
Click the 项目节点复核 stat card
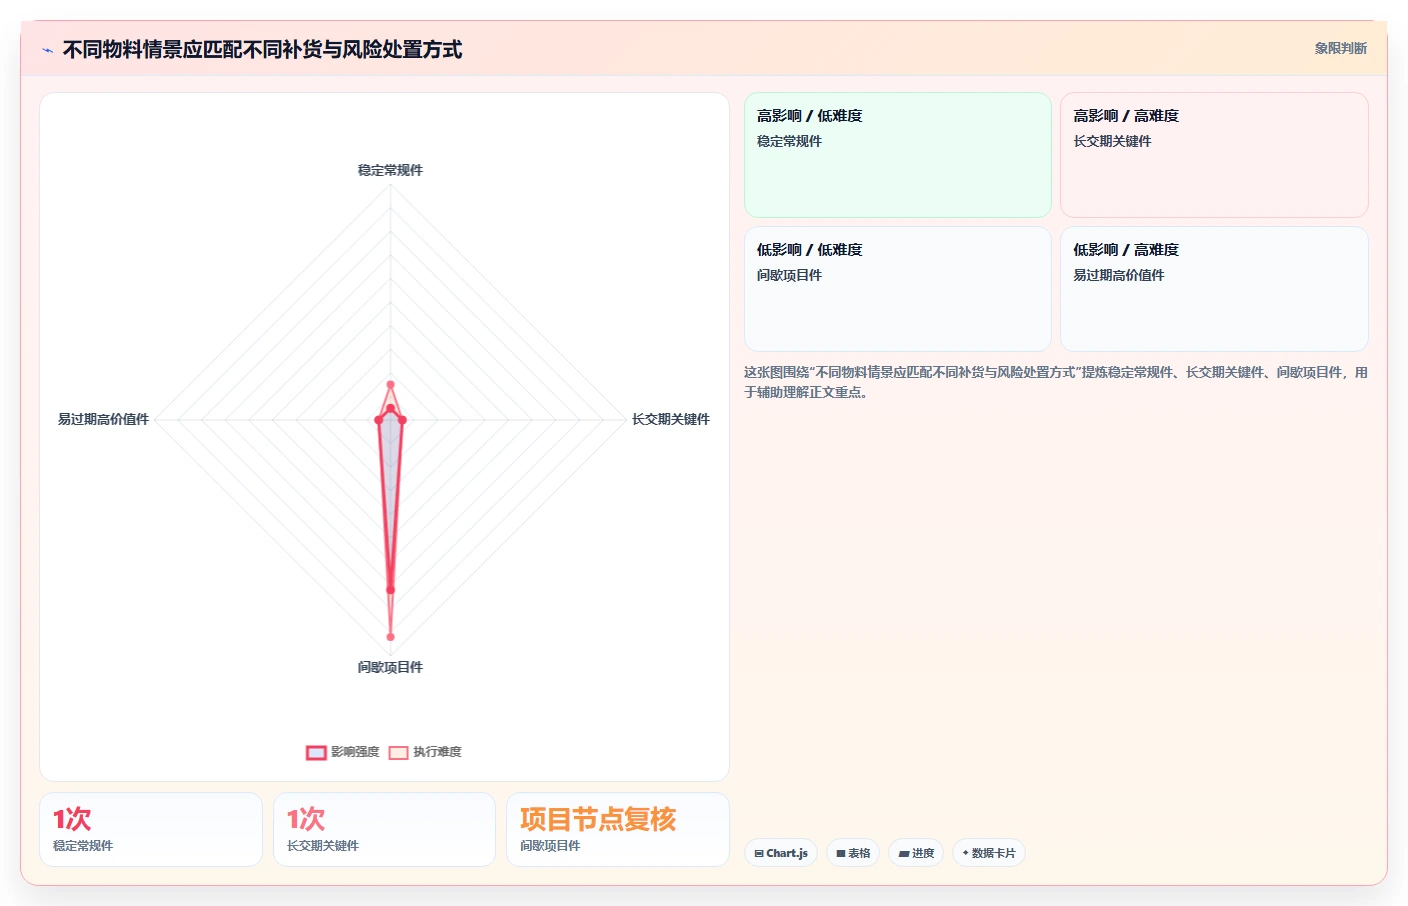pos(618,829)
